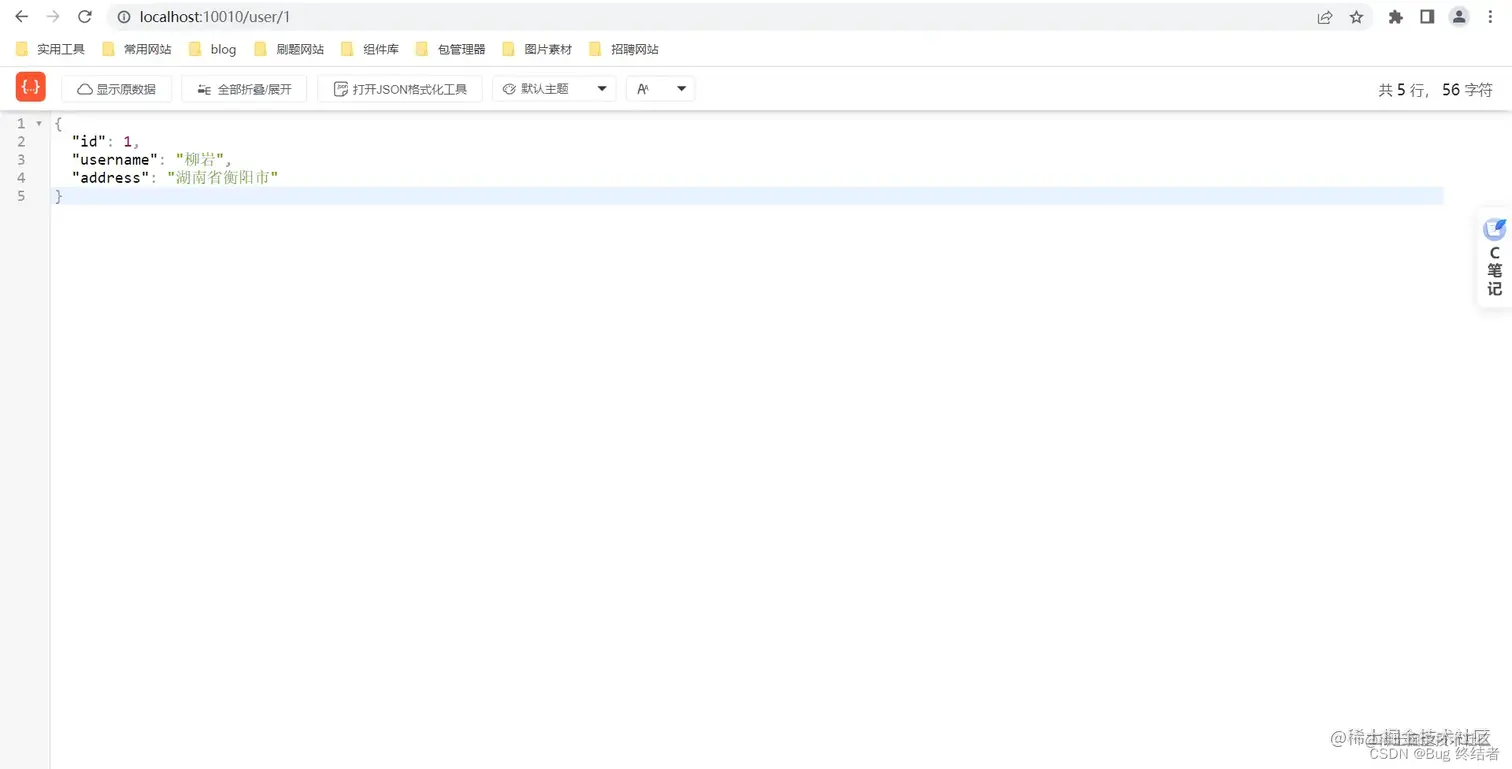This screenshot has height=769, width=1512.
Task: Click the share page icon
Action: tap(1325, 17)
